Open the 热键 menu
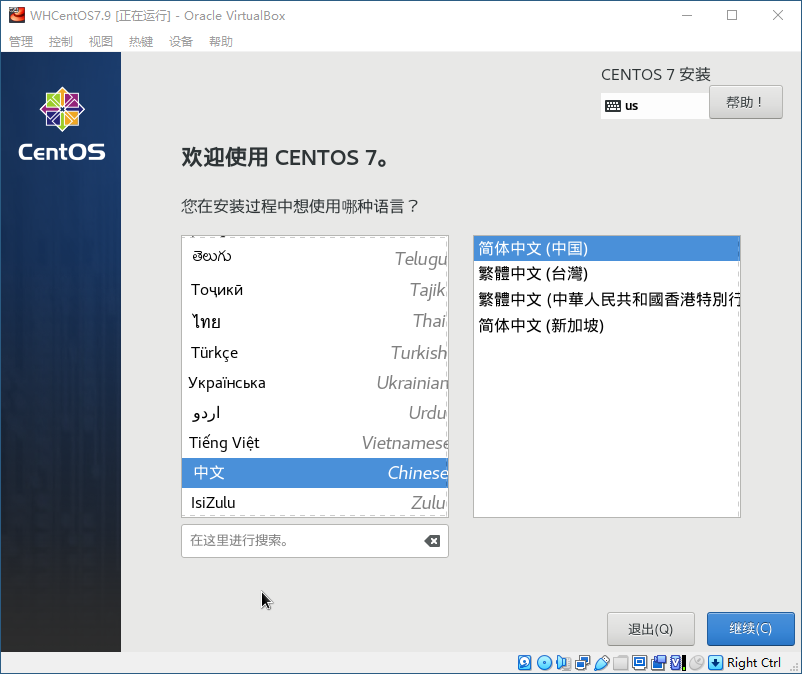Image resolution: width=802 pixels, height=674 pixels. (x=141, y=41)
